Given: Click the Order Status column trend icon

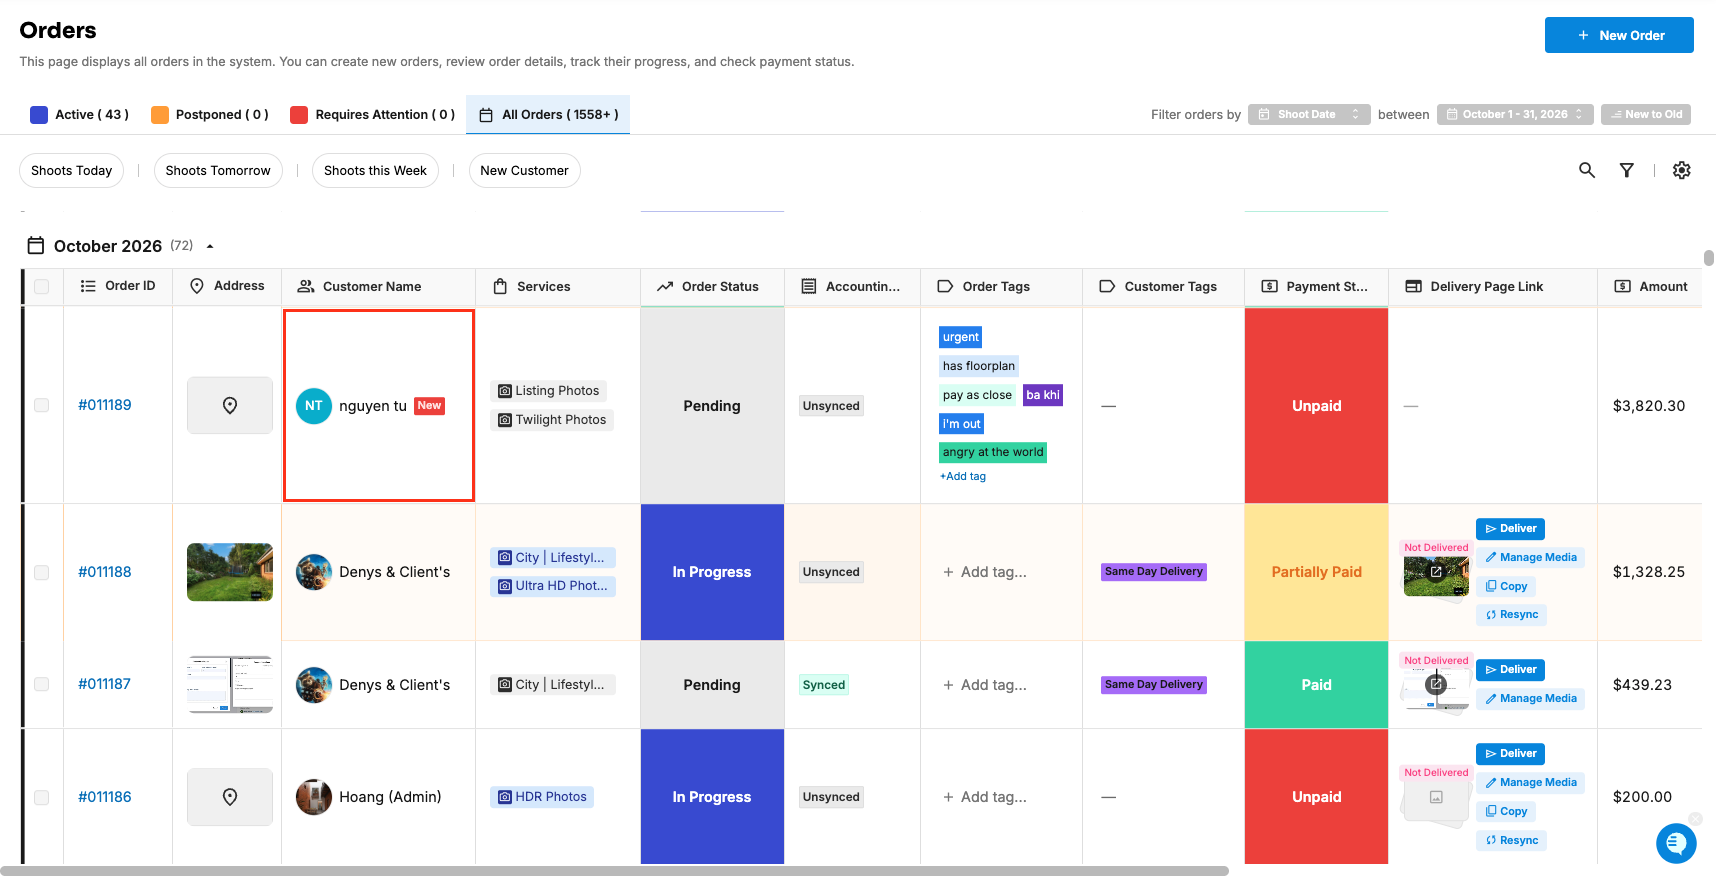Looking at the screenshot, I should coord(665,286).
